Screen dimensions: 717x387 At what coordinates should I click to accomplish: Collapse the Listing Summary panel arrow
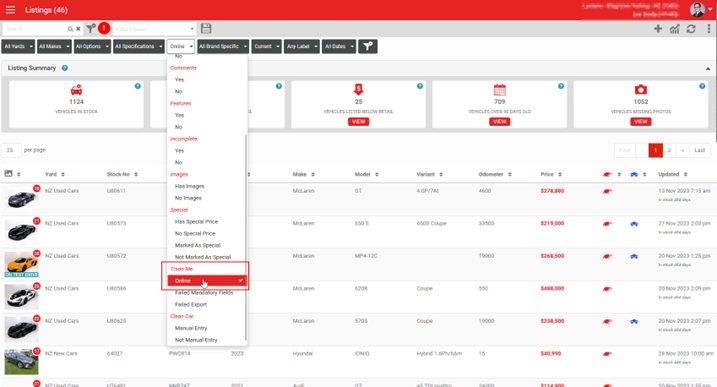coord(708,69)
